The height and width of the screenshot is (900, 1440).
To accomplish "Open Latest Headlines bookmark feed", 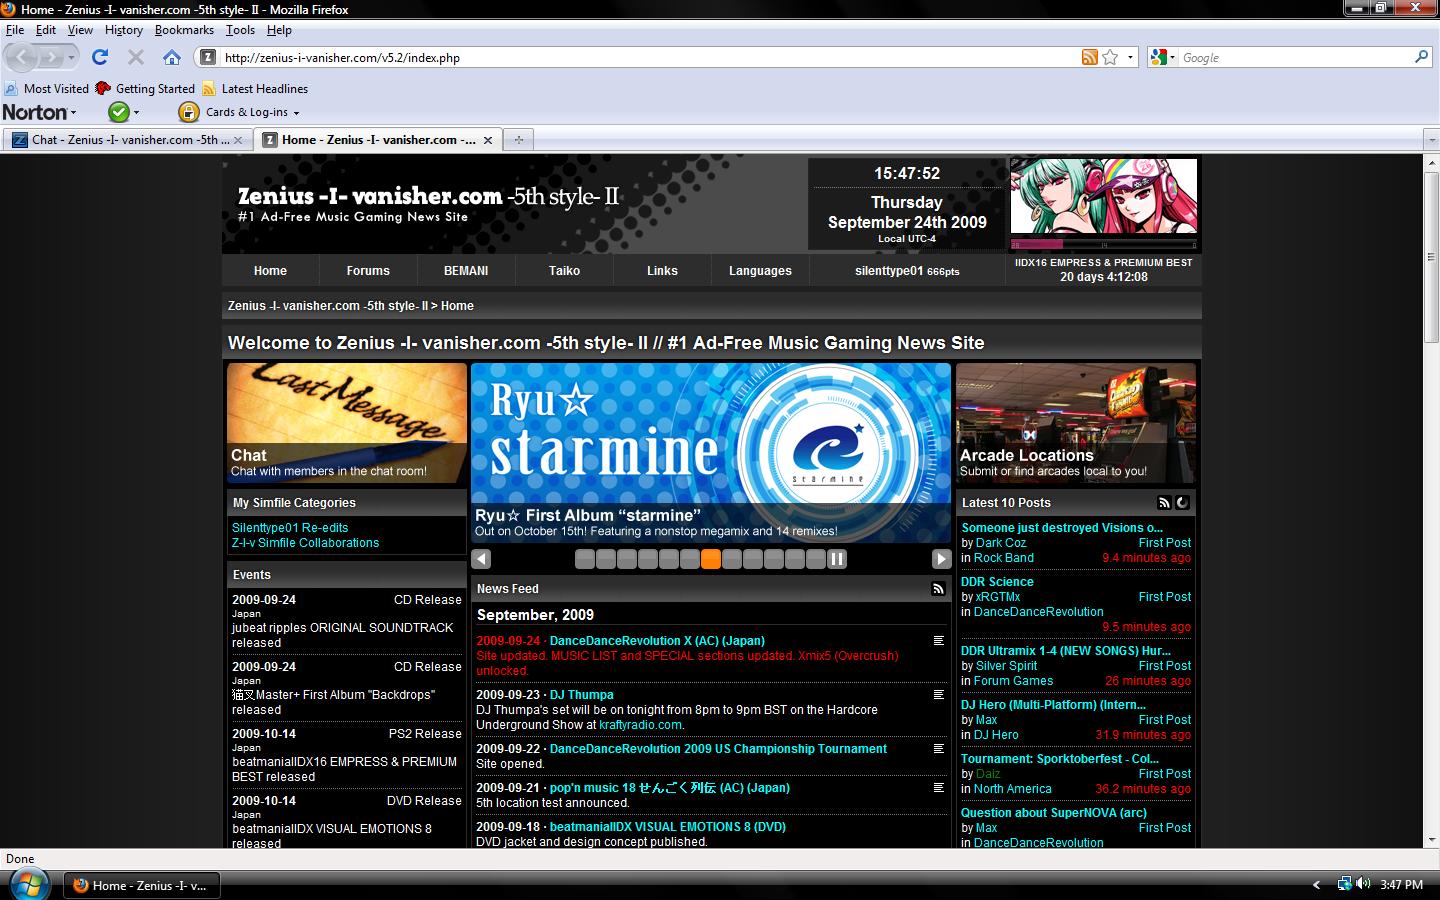I will (254, 88).
